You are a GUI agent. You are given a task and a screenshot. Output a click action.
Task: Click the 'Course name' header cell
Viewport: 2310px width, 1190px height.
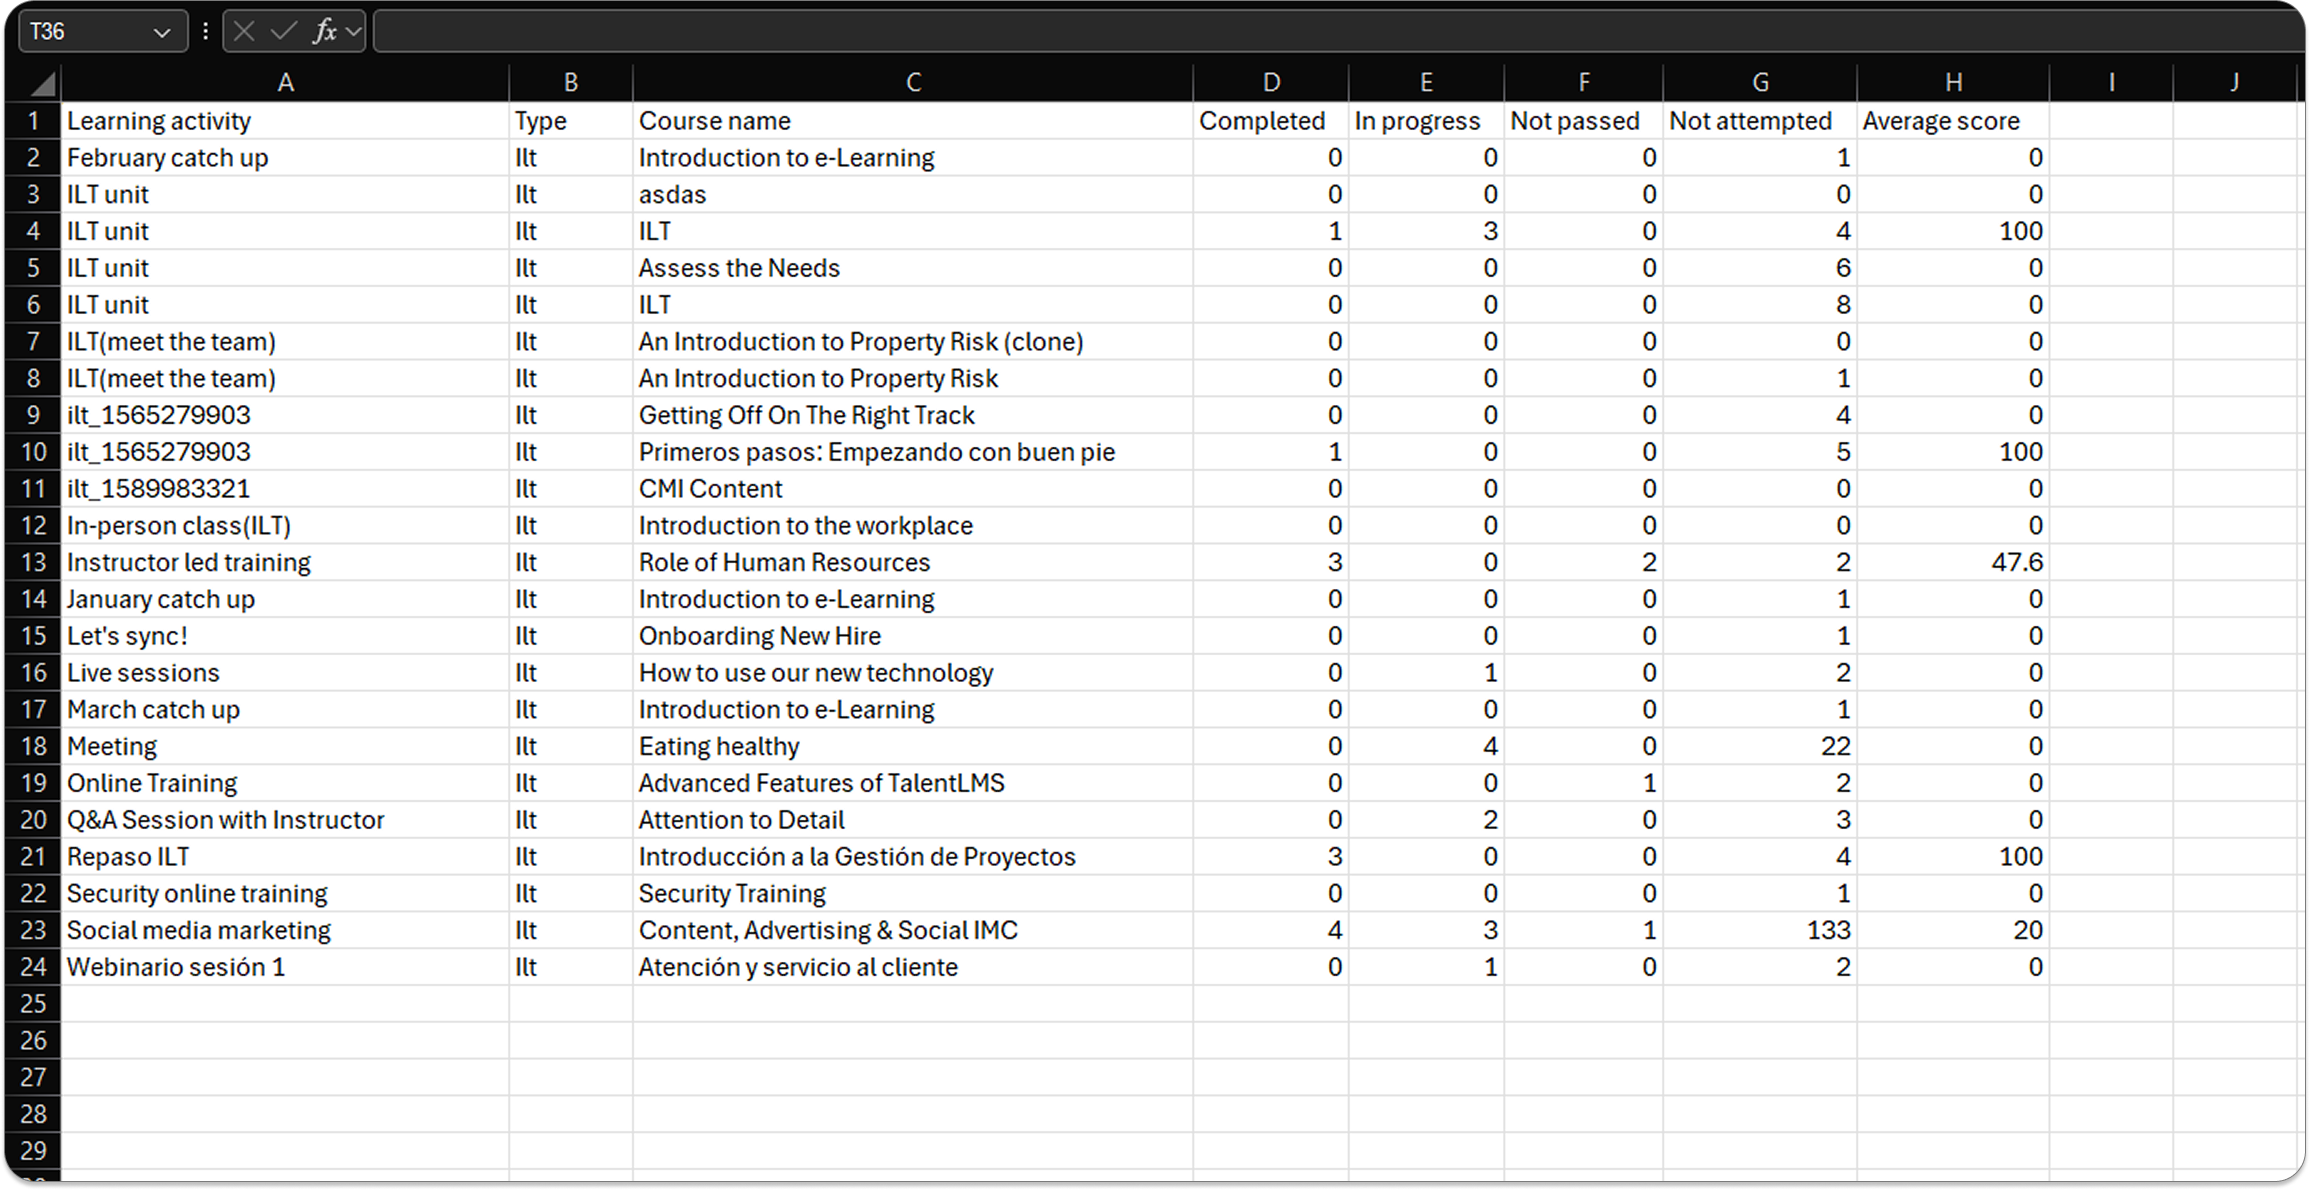point(913,121)
